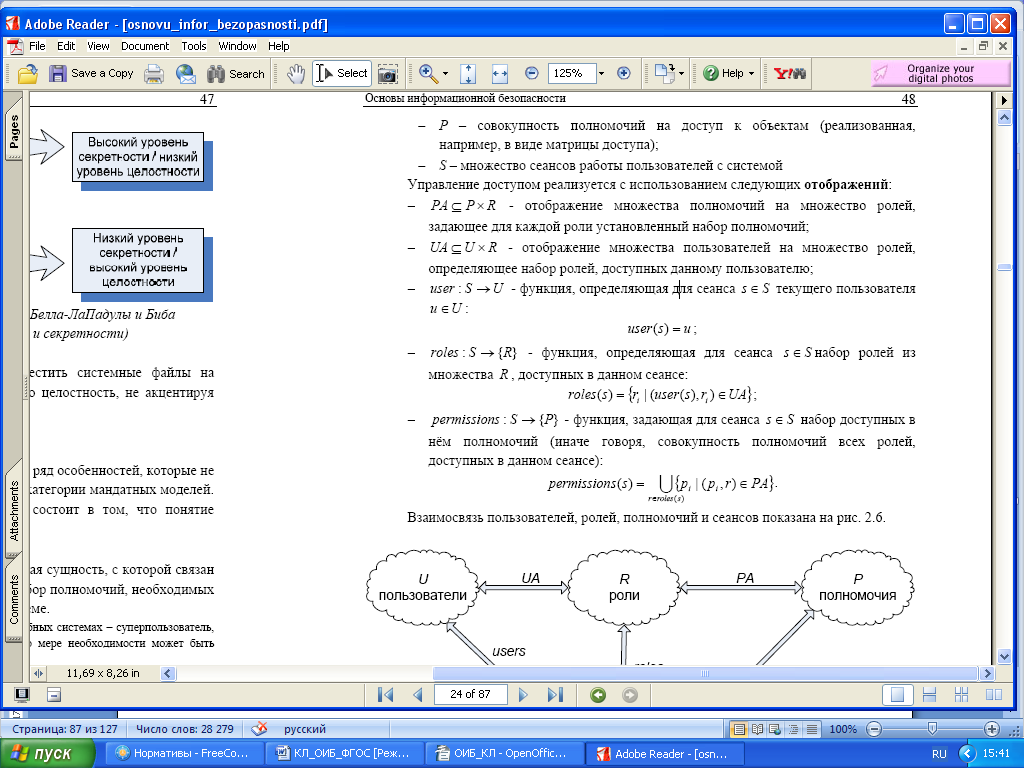Image resolution: width=1024 pixels, height=768 pixels.
Task: Click the page number field 24 of 87
Action: [x=470, y=694]
